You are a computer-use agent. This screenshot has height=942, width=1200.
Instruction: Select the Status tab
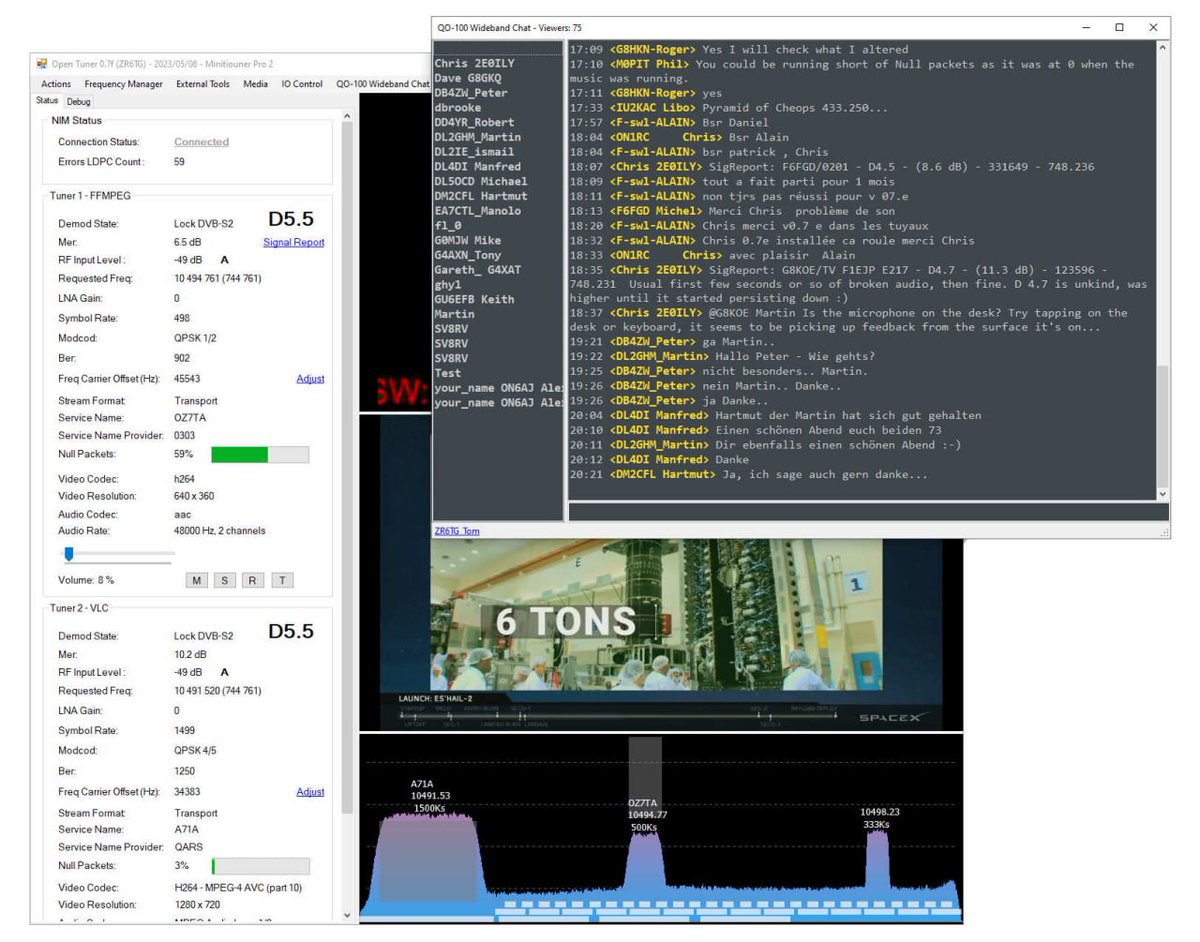coord(45,101)
